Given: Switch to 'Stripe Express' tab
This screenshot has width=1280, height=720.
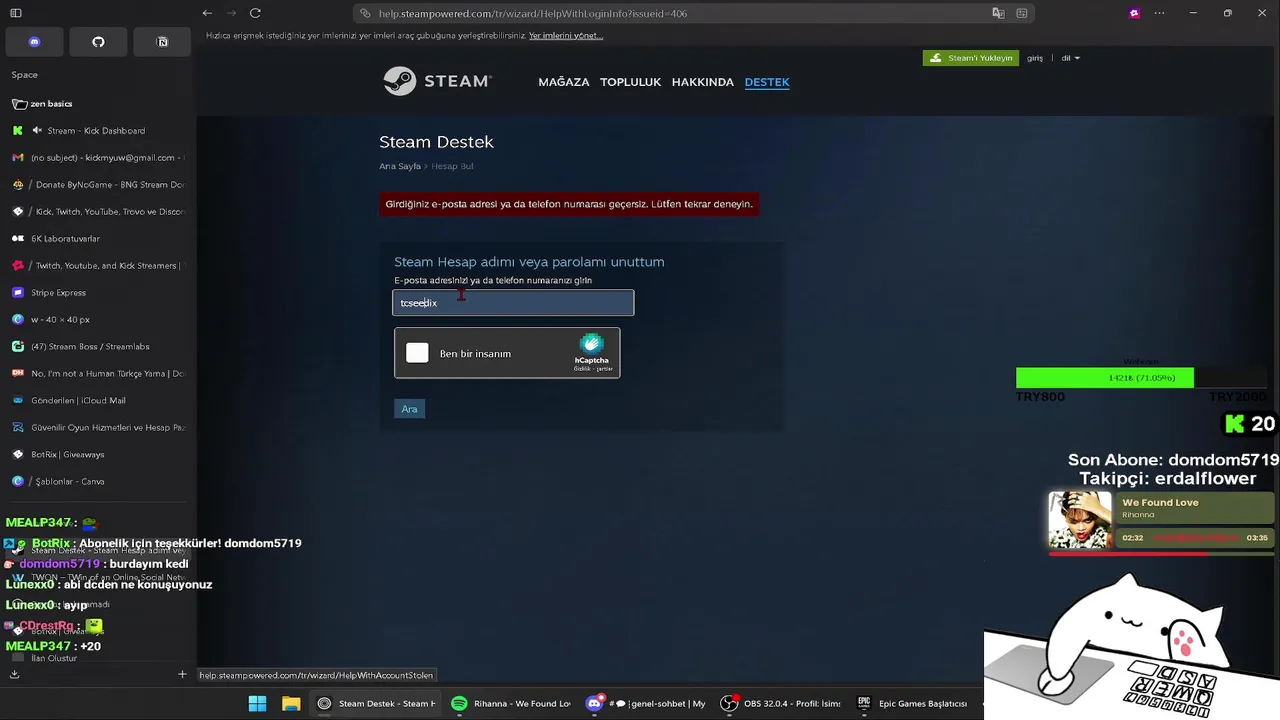Looking at the screenshot, I should 98,293.
